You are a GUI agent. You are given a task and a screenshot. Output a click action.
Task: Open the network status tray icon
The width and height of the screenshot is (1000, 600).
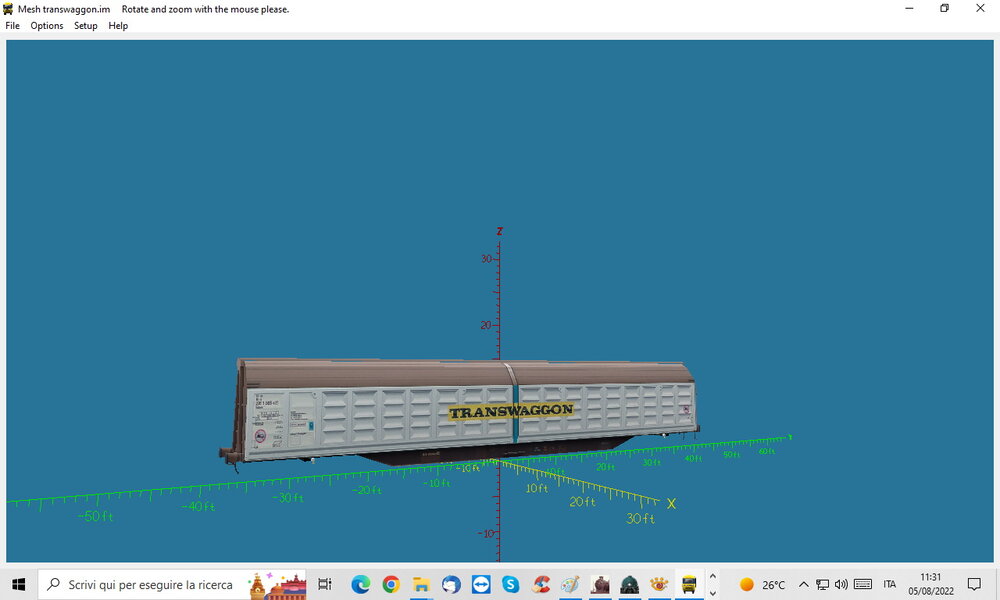point(823,584)
